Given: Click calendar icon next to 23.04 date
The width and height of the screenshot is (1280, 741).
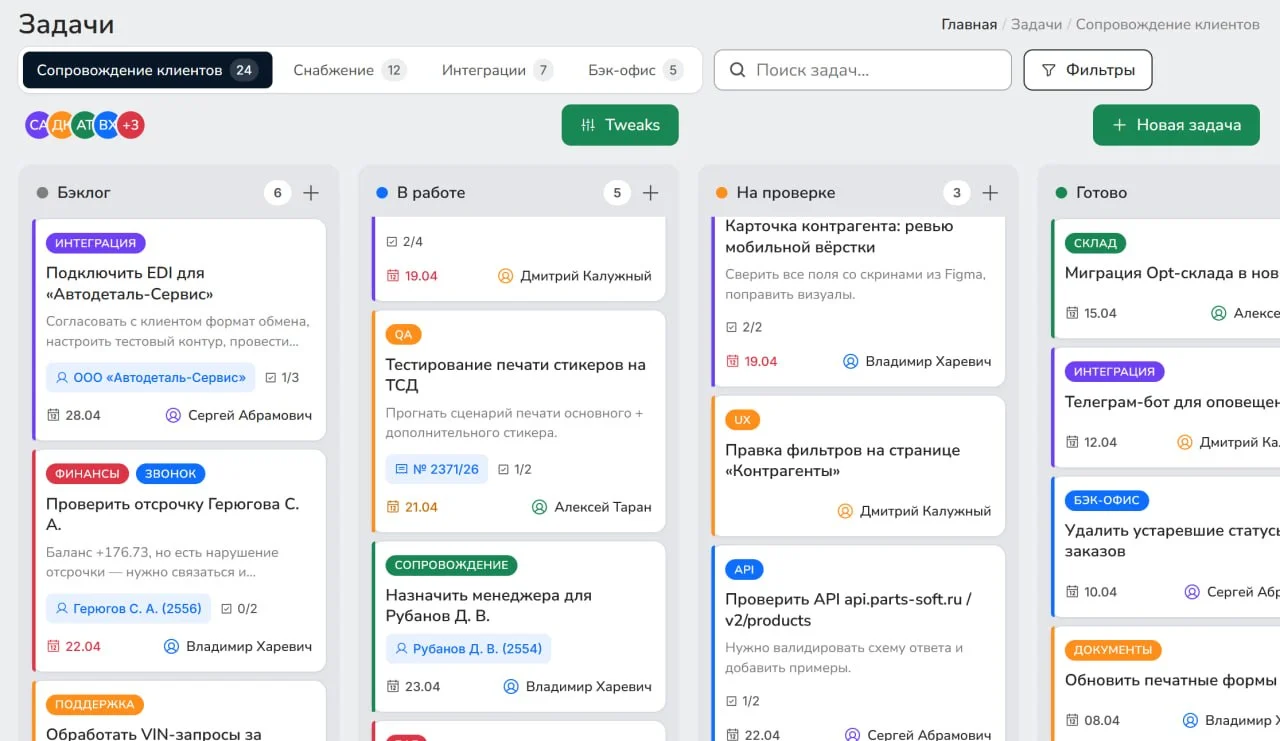Looking at the screenshot, I should click(393, 686).
